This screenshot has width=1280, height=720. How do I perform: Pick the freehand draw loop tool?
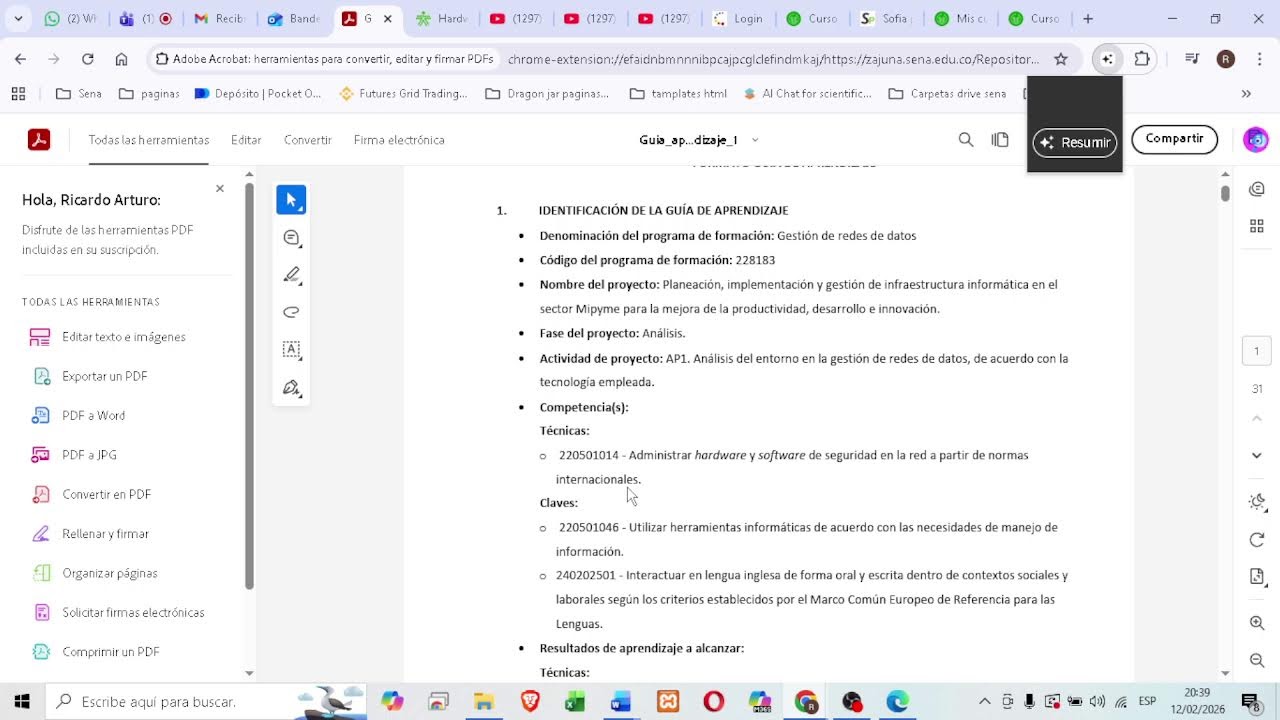291,312
